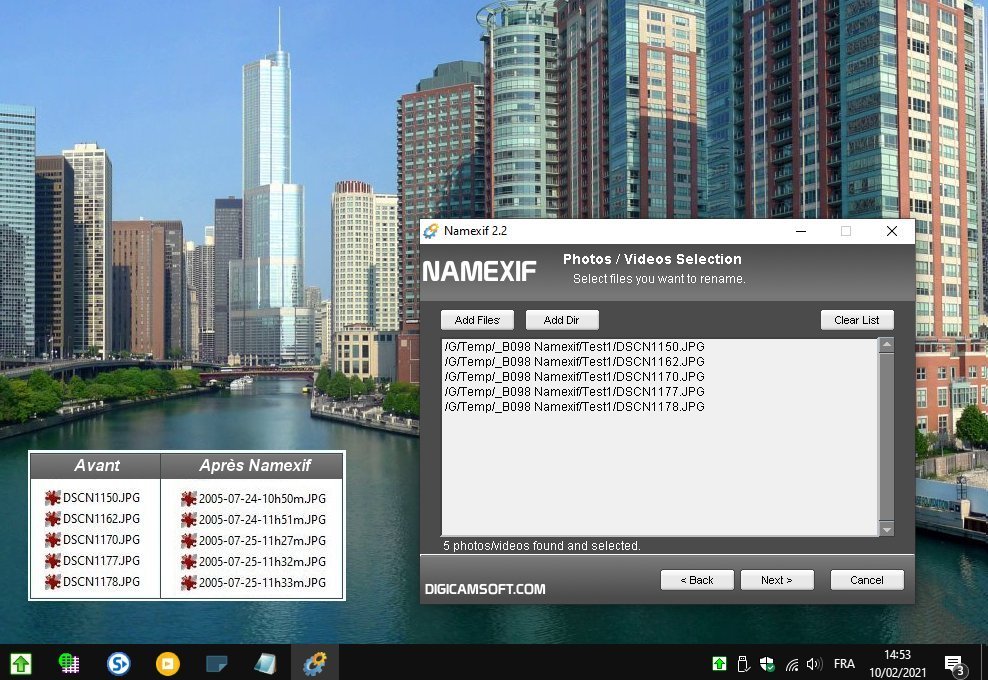Click the green arrow system tray icon
Image resolution: width=988 pixels, height=680 pixels.
[719, 664]
